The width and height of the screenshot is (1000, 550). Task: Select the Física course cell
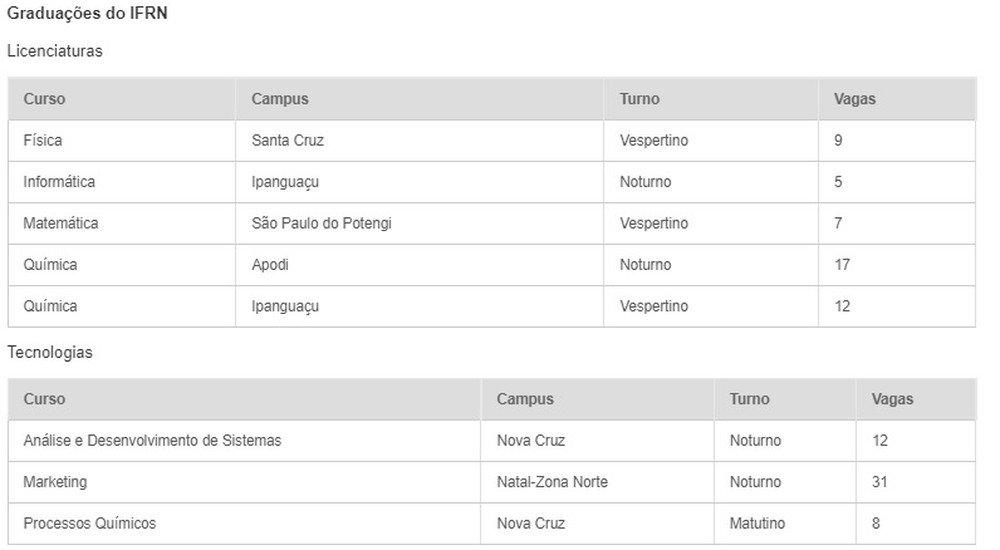tap(43, 141)
